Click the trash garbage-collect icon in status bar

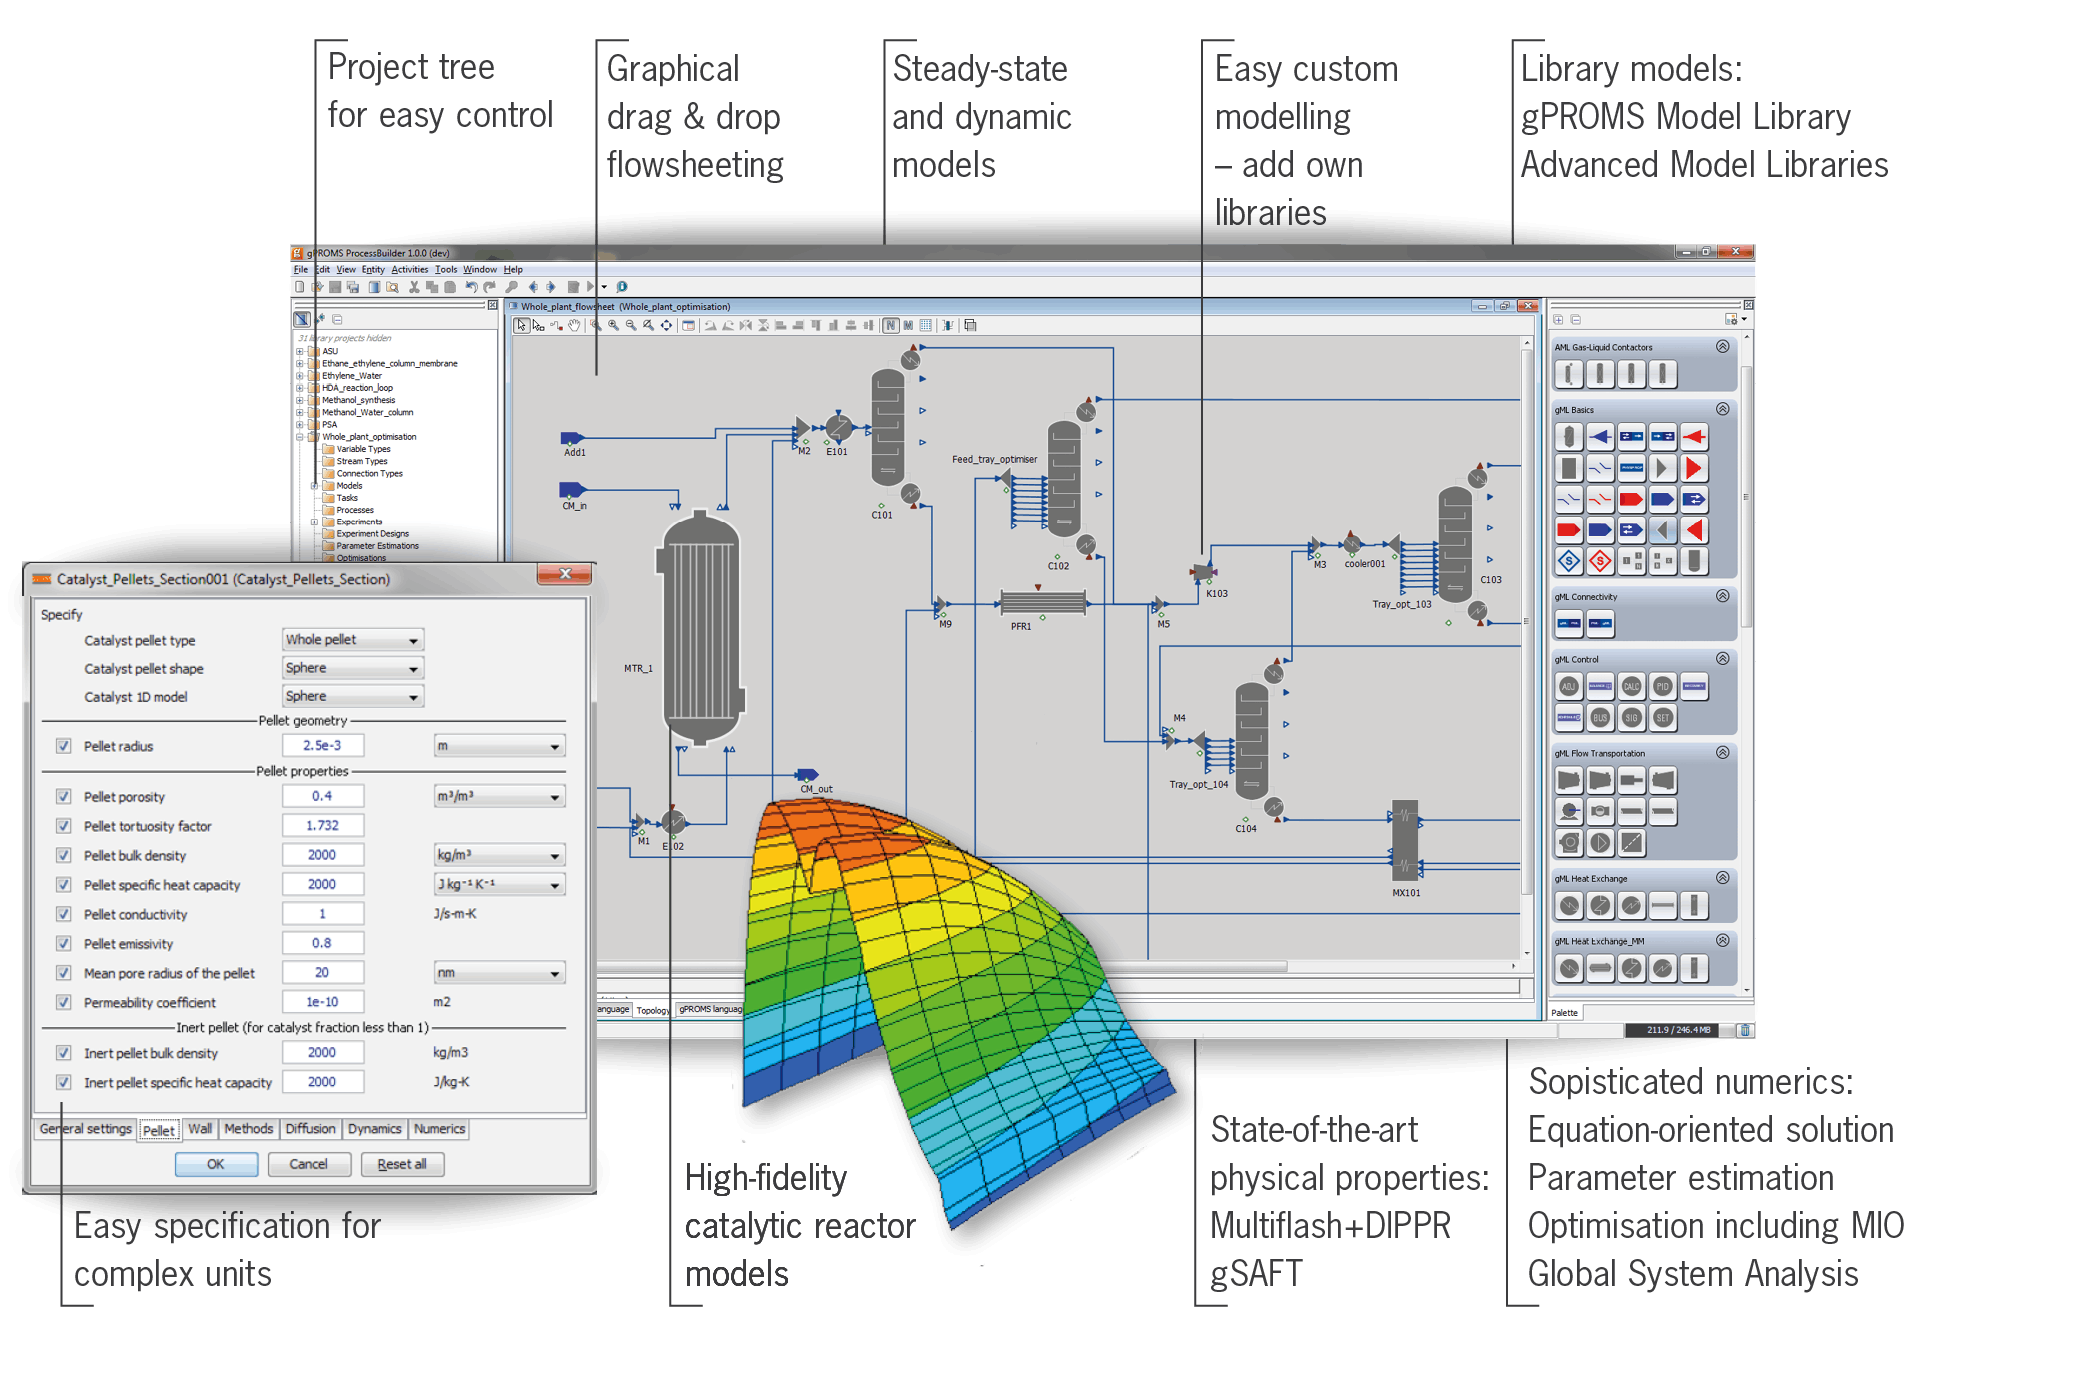point(1744,1030)
